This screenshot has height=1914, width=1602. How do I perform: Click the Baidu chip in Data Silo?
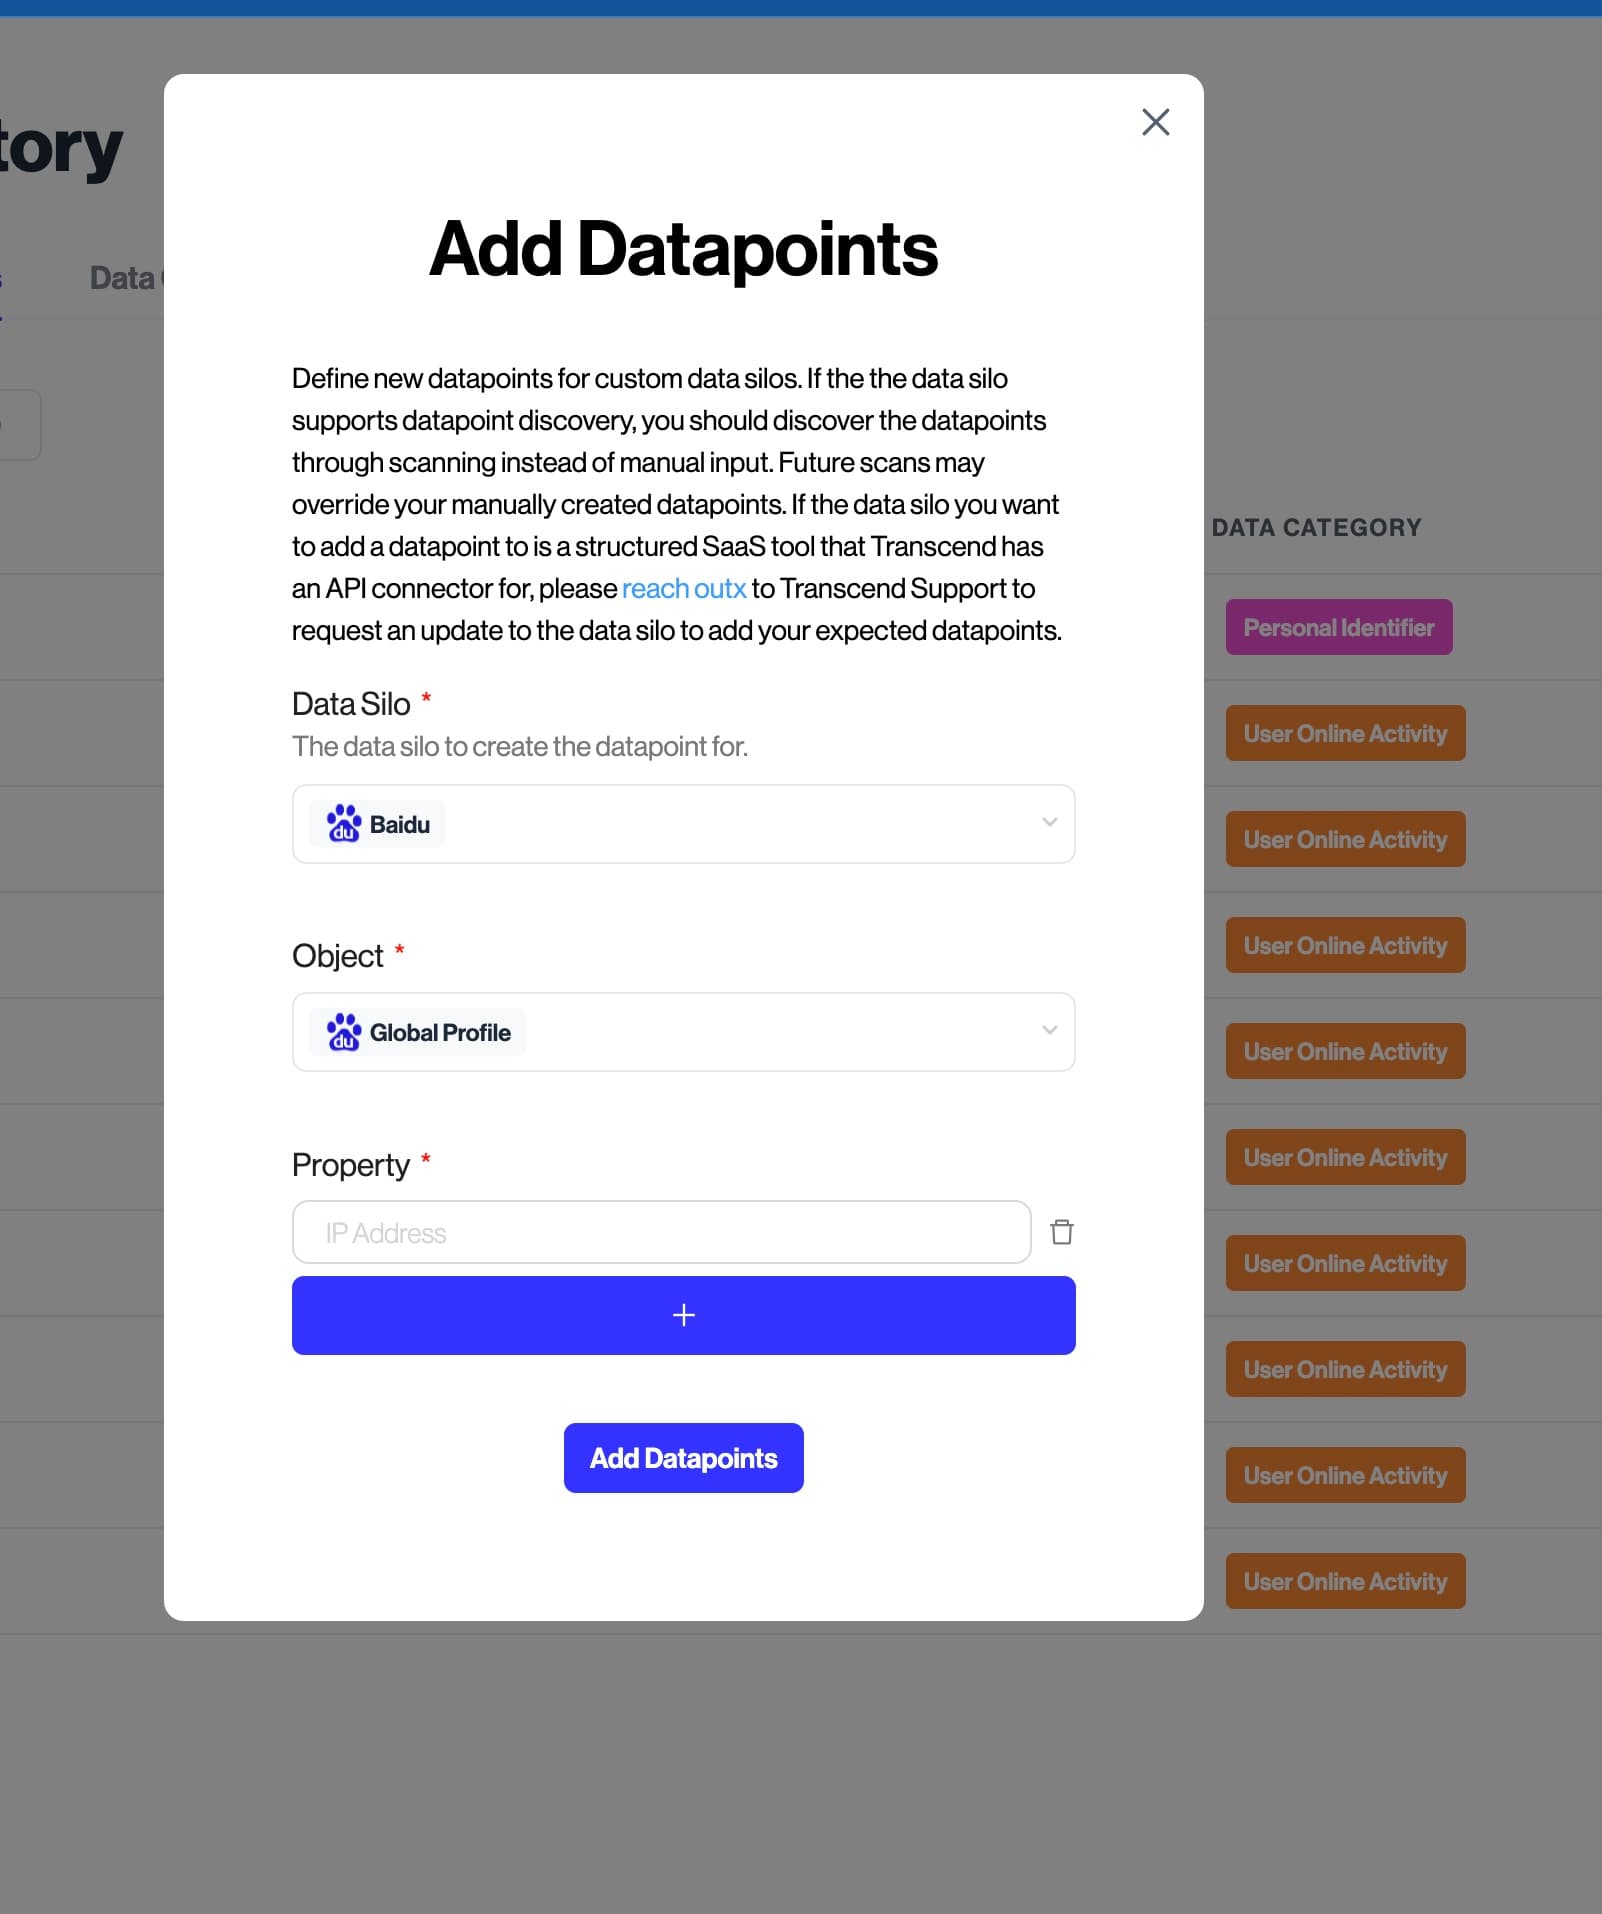(x=377, y=824)
